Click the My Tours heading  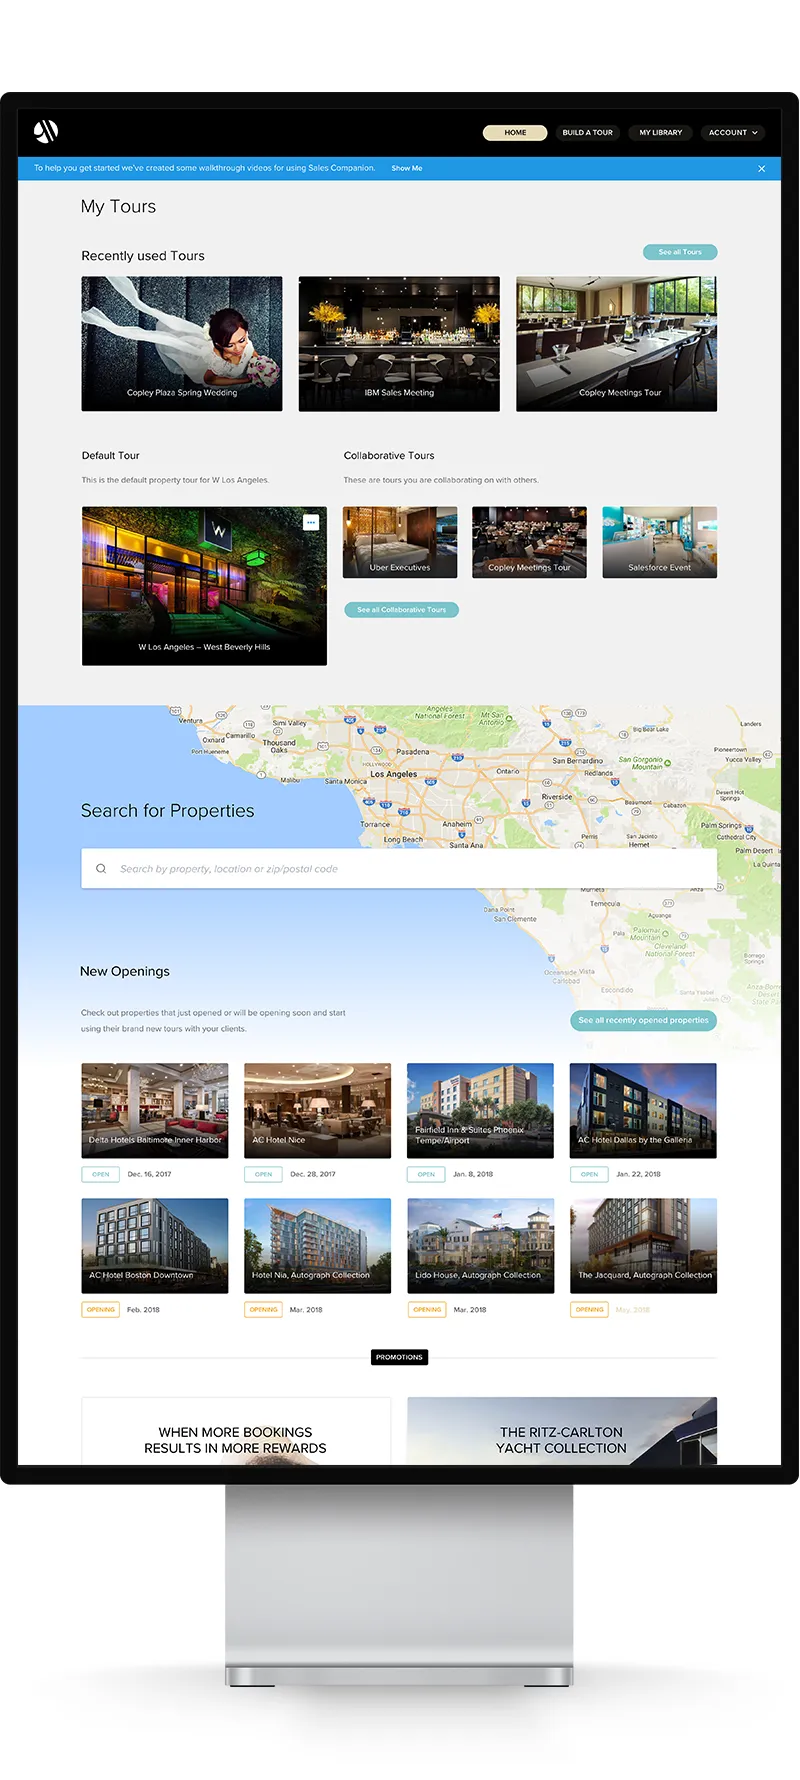click(x=118, y=206)
